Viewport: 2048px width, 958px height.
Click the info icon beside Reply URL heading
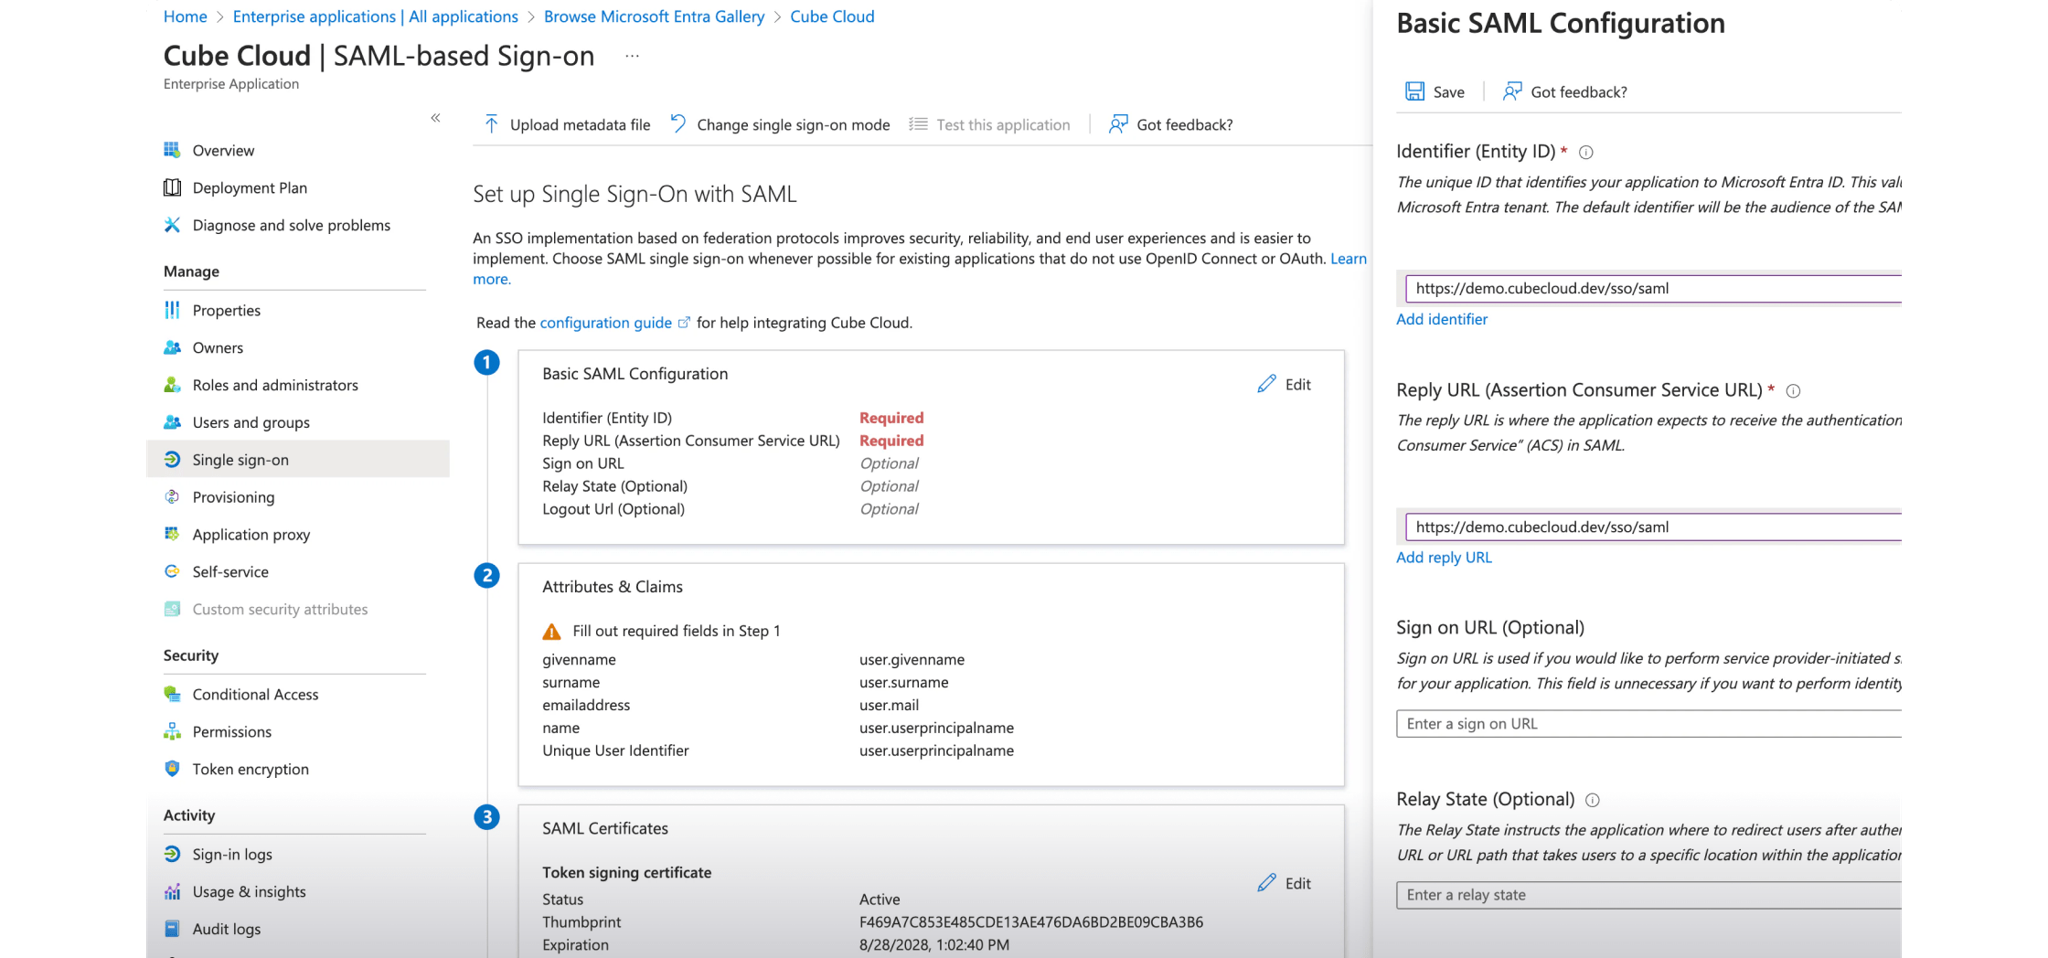(x=1793, y=391)
